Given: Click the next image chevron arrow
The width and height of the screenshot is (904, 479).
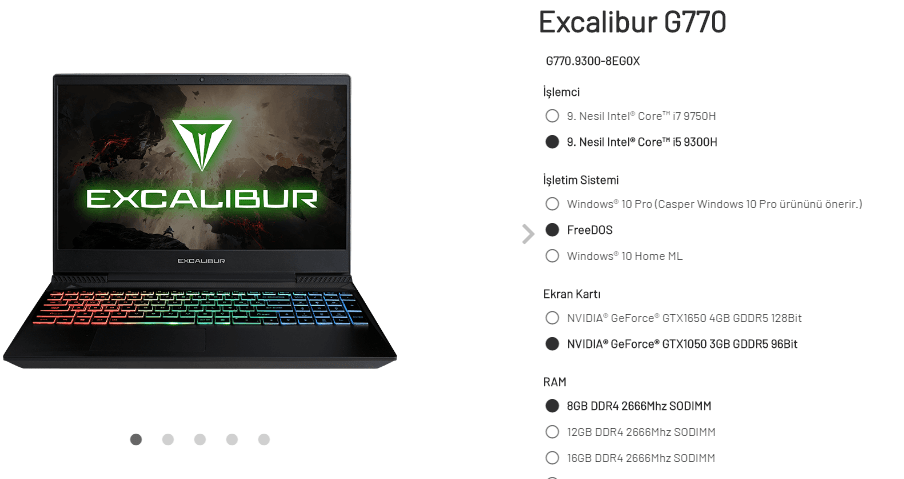Looking at the screenshot, I should (x=528, y=234).
